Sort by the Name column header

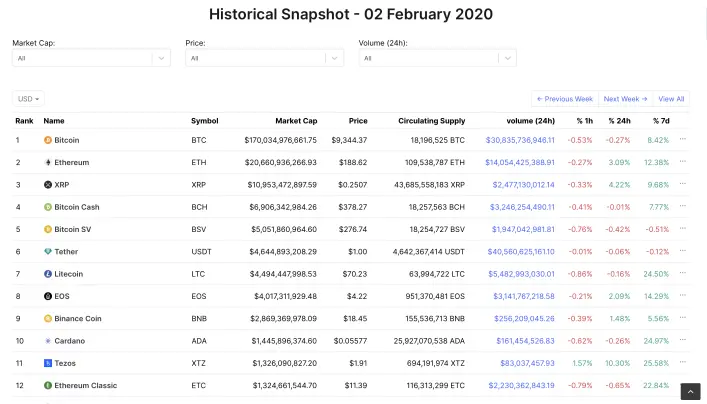[54, 121]
